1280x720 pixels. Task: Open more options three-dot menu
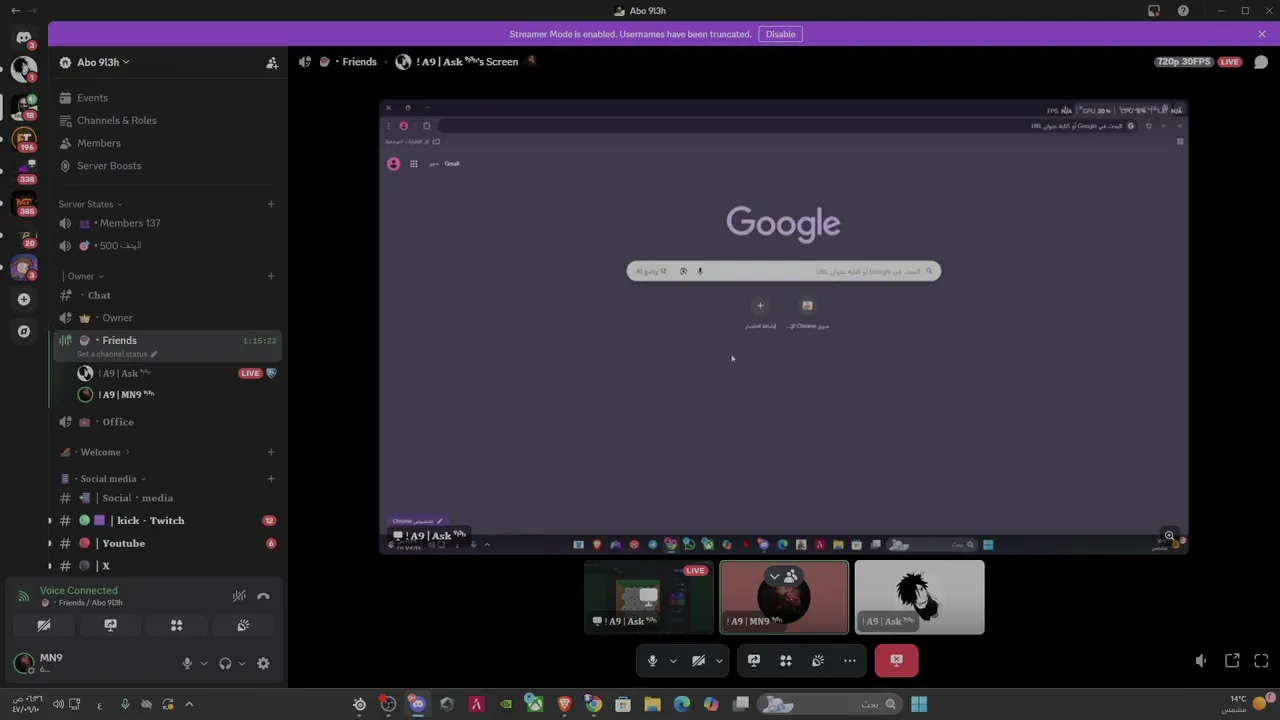point(850,660)
